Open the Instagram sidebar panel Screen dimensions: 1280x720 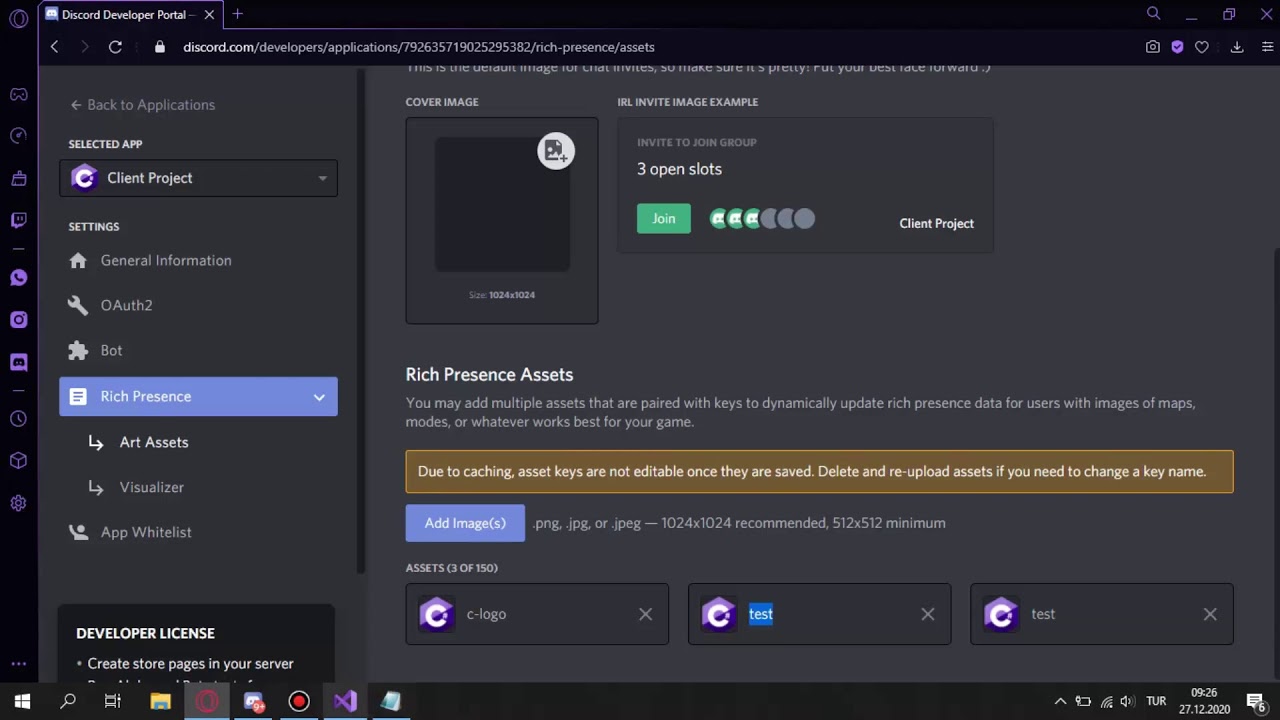click(x=18, y=320)
